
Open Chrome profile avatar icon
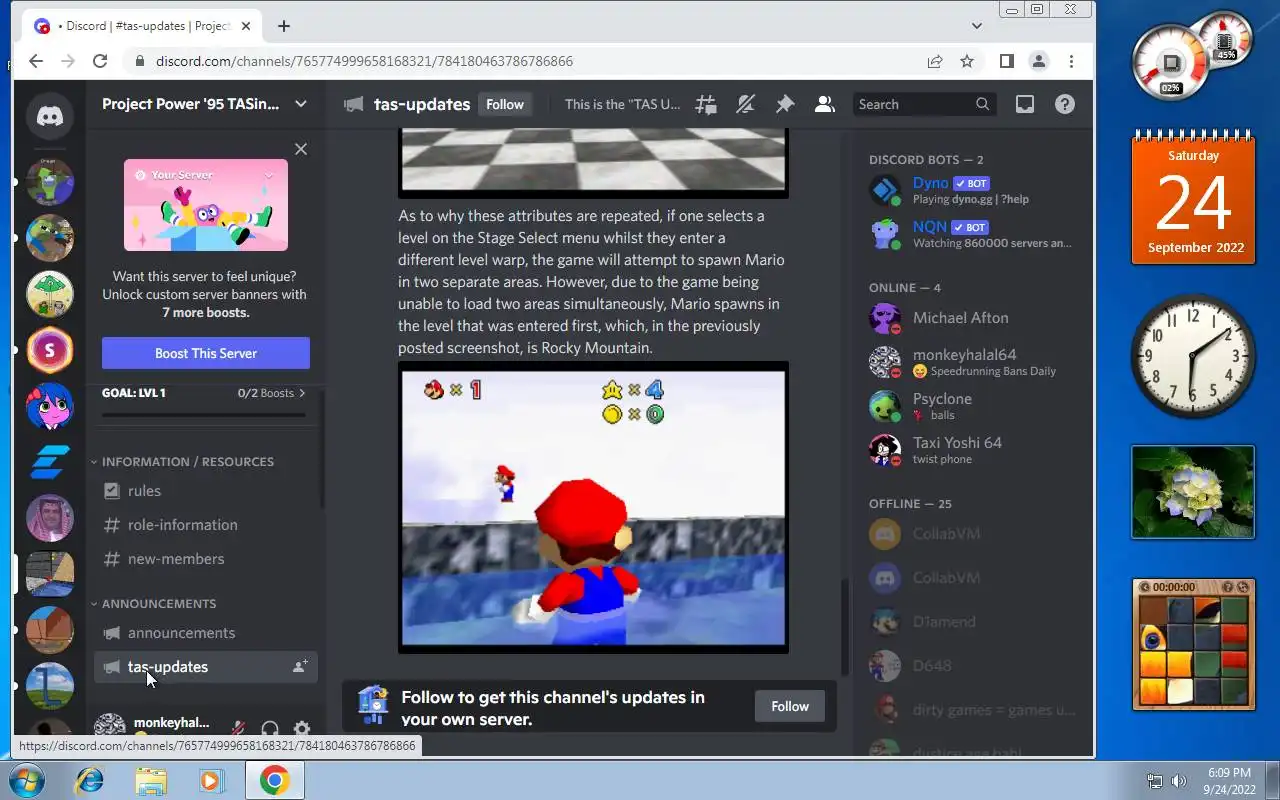click(1039, 61)
